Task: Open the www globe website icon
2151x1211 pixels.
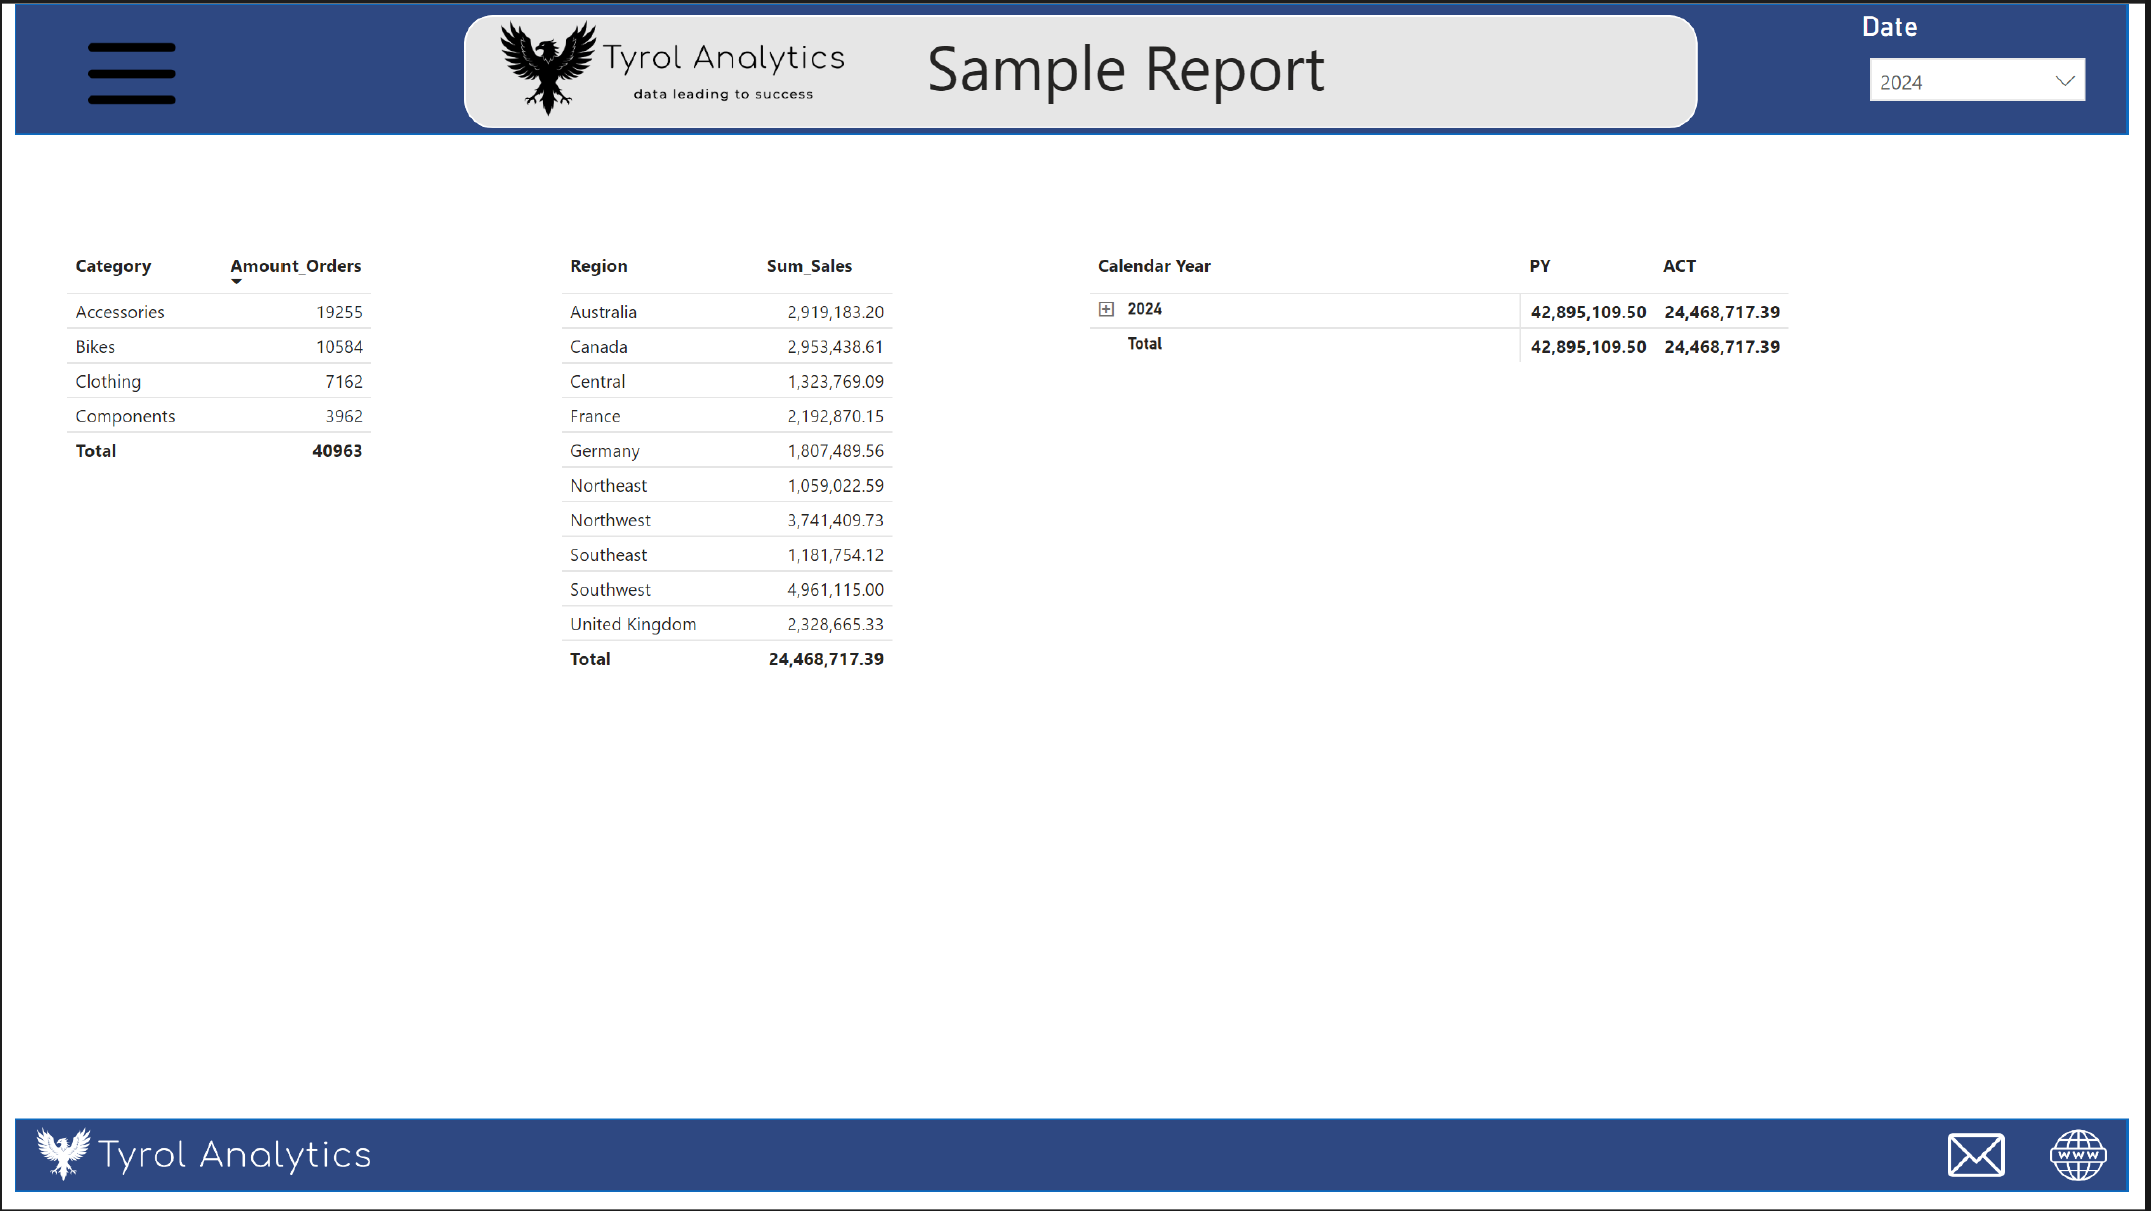Action: (x=2077, y=1155)
